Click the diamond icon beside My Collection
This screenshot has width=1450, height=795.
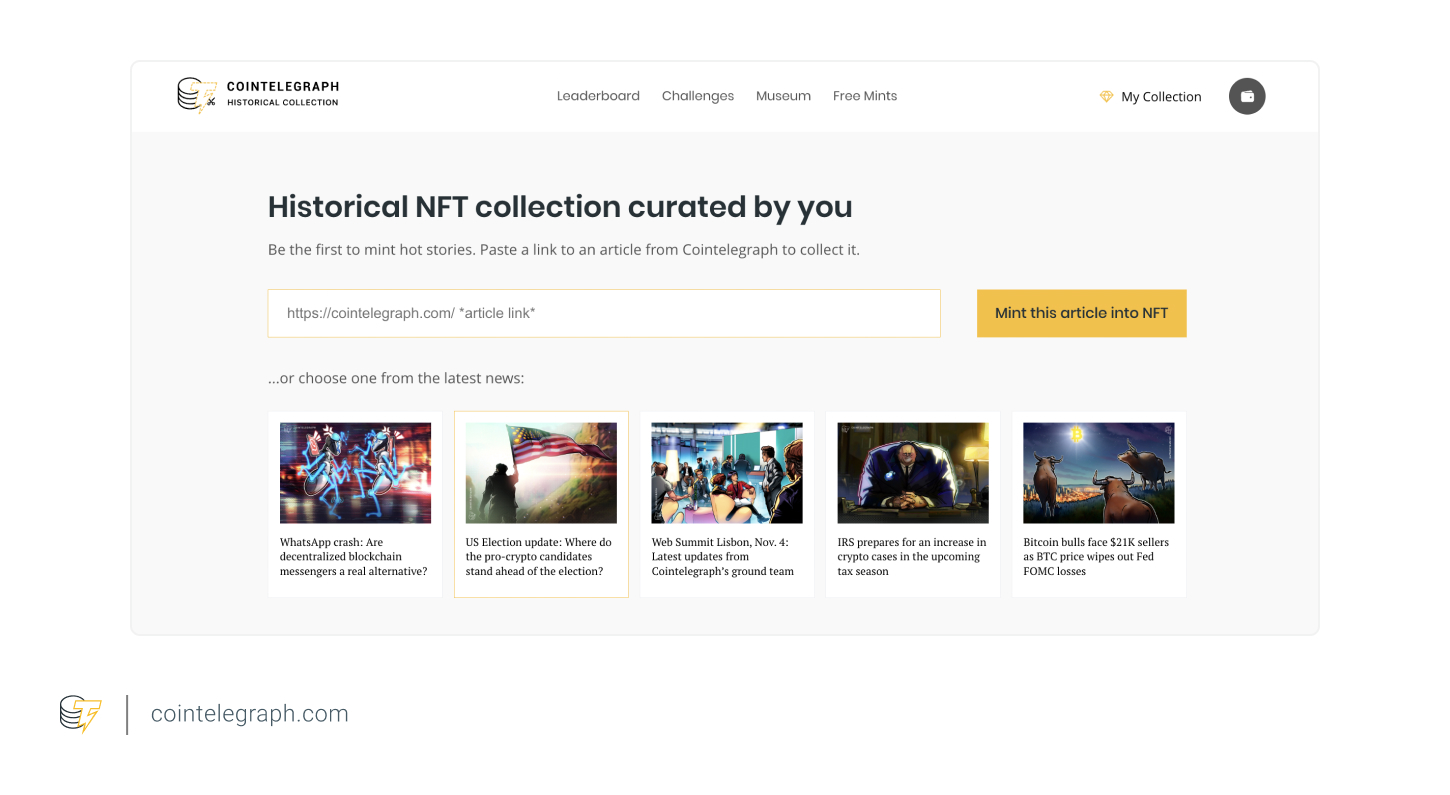(x=1106, y=97)
